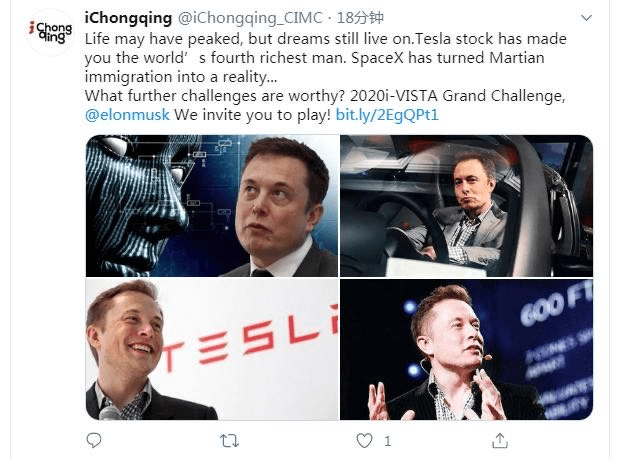Viewport: 637px width, 460px height.
Task: Open the top-left photo with the robot face
Action: click(211, 205)
